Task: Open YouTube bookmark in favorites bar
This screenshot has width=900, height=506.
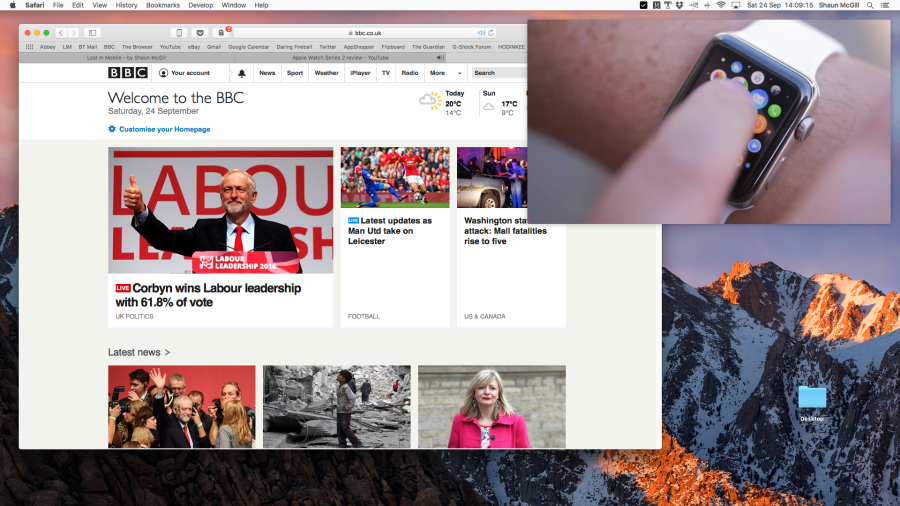Action: [170, 47]
